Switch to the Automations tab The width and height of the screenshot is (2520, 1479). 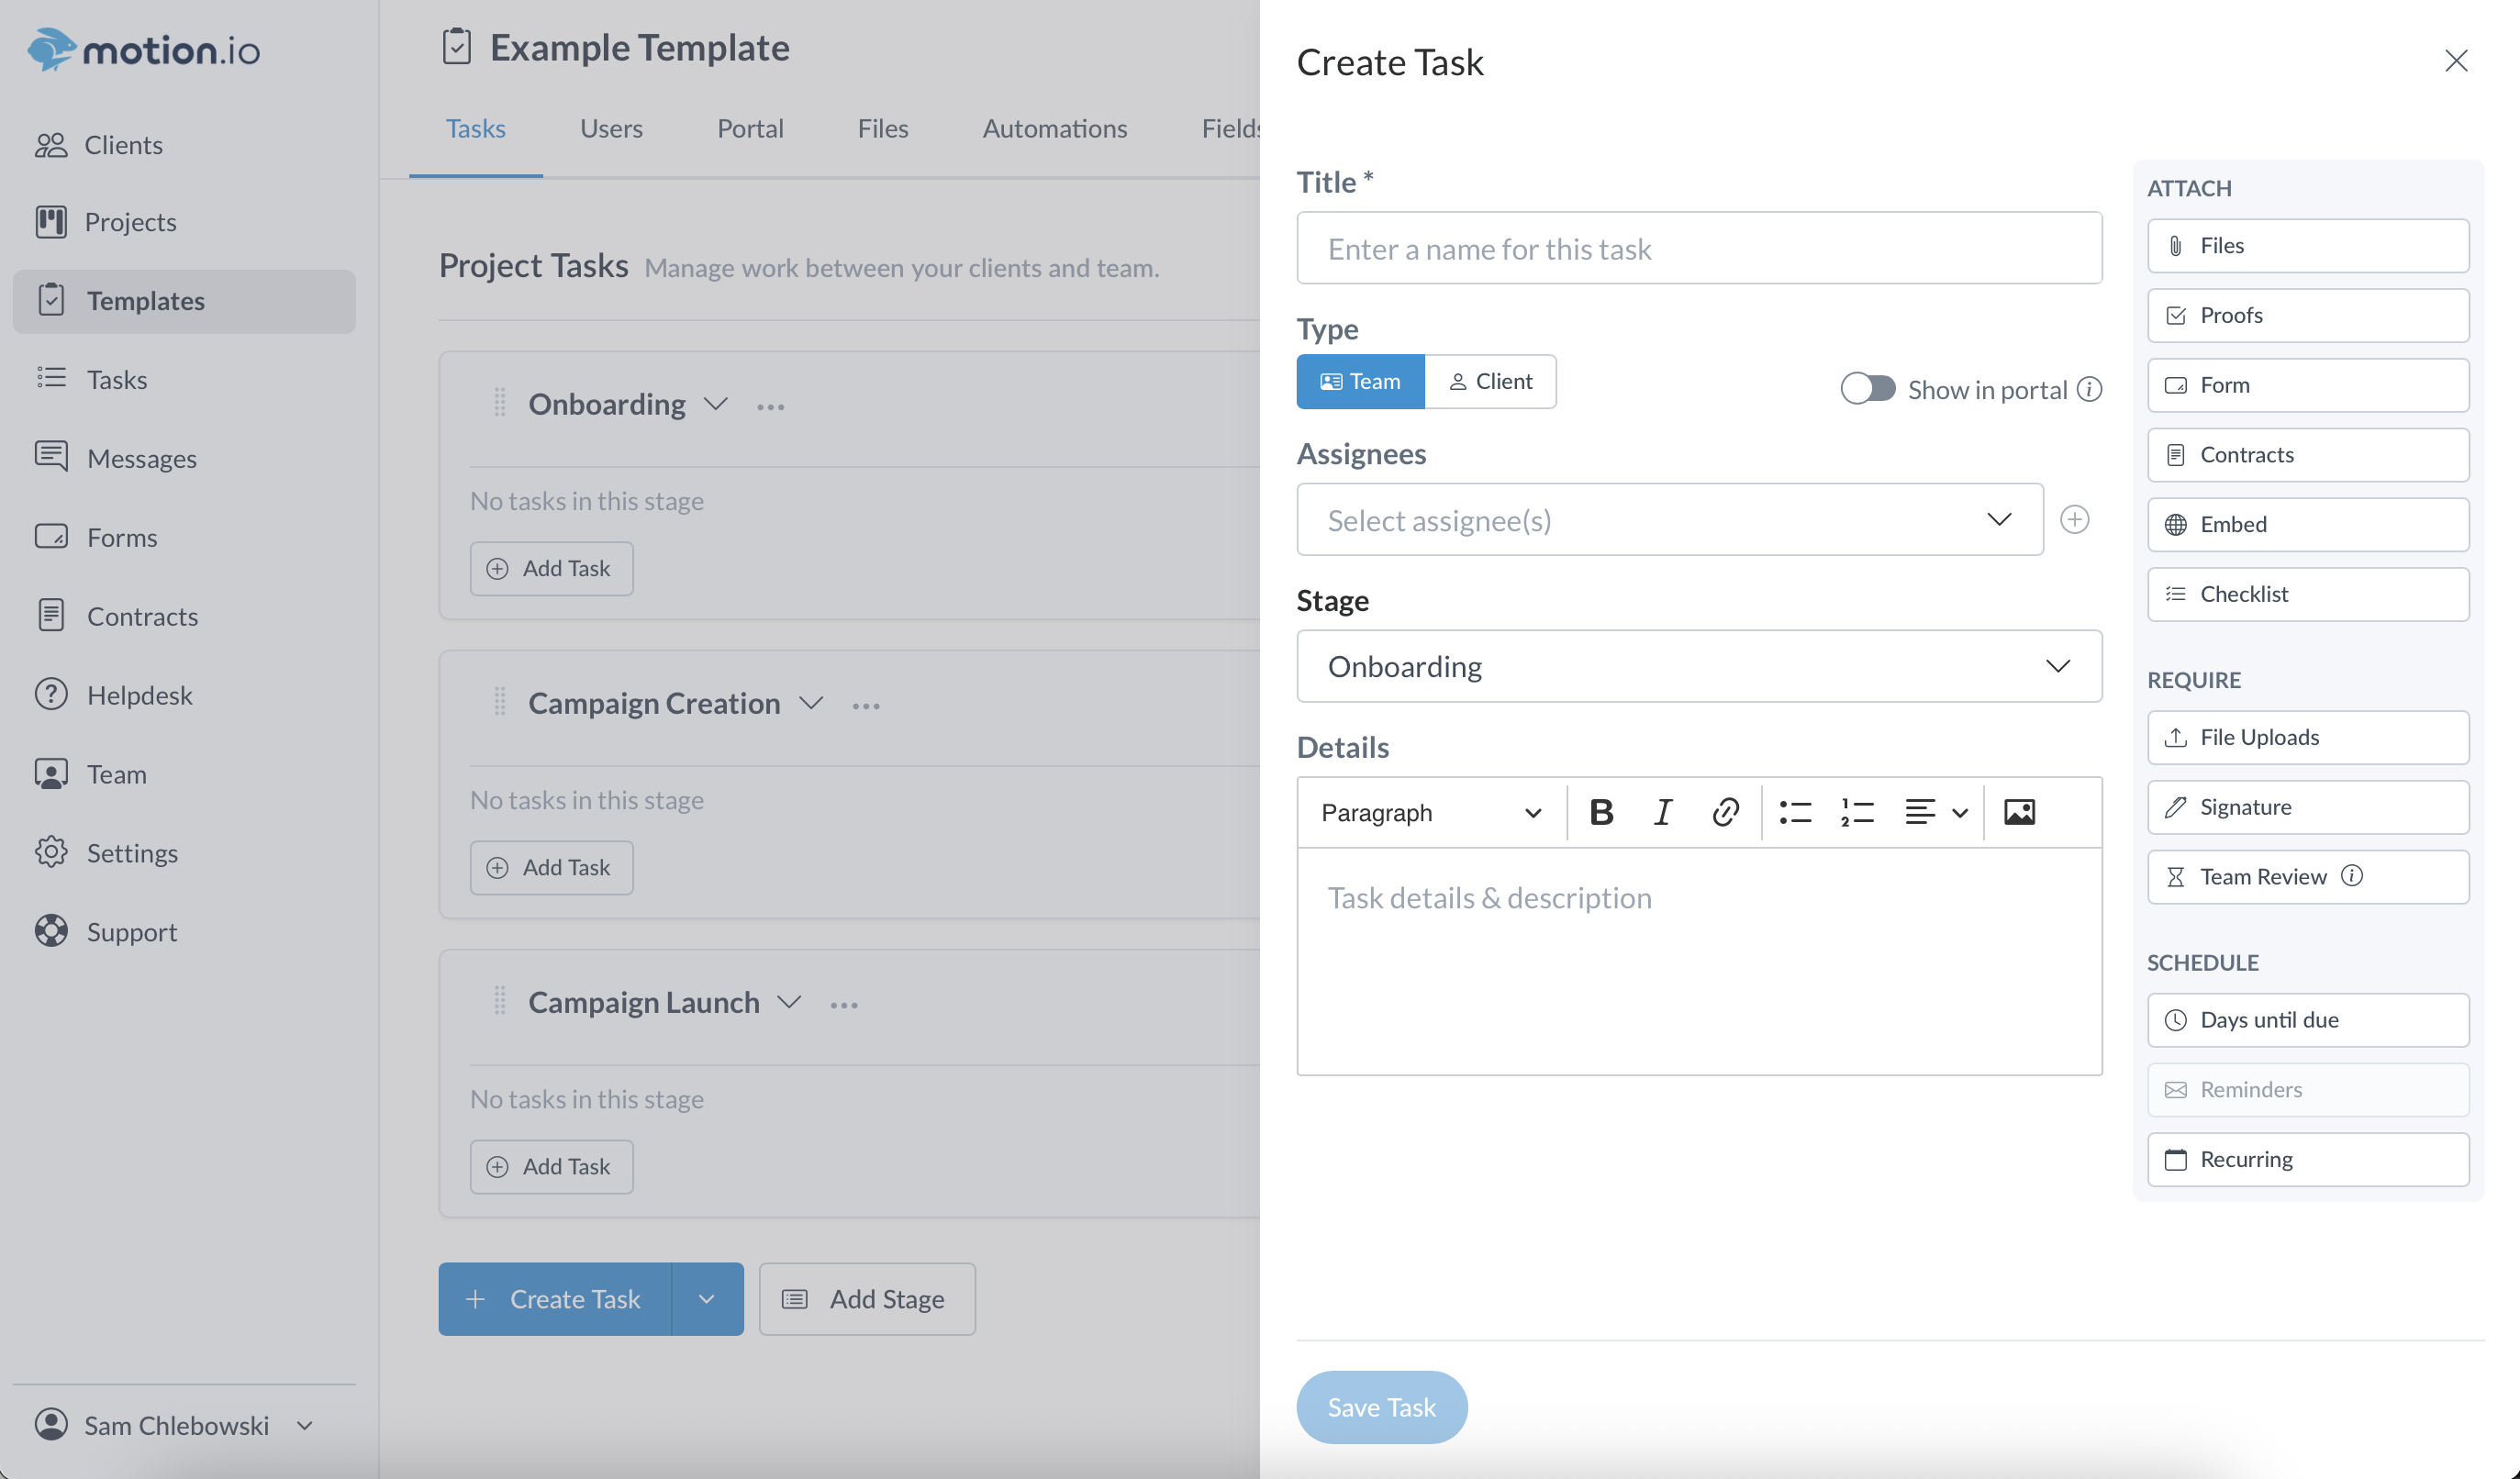(x=1054, y=128)
